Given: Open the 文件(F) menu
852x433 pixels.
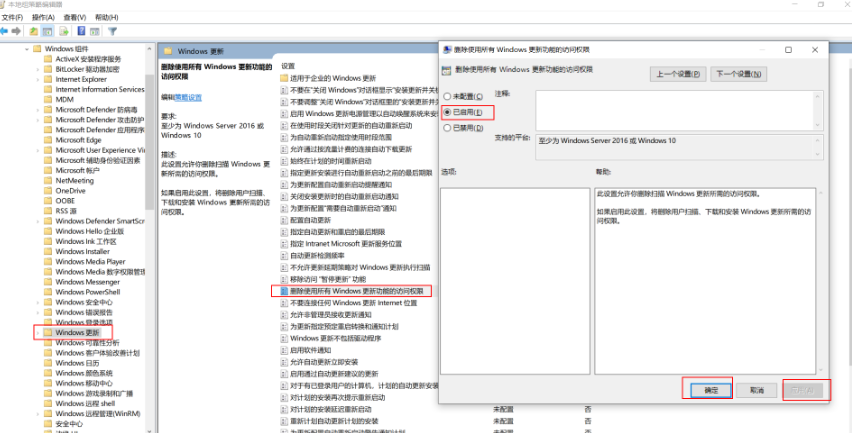Looking at the screenshot, I should click(x=12, y=17).
